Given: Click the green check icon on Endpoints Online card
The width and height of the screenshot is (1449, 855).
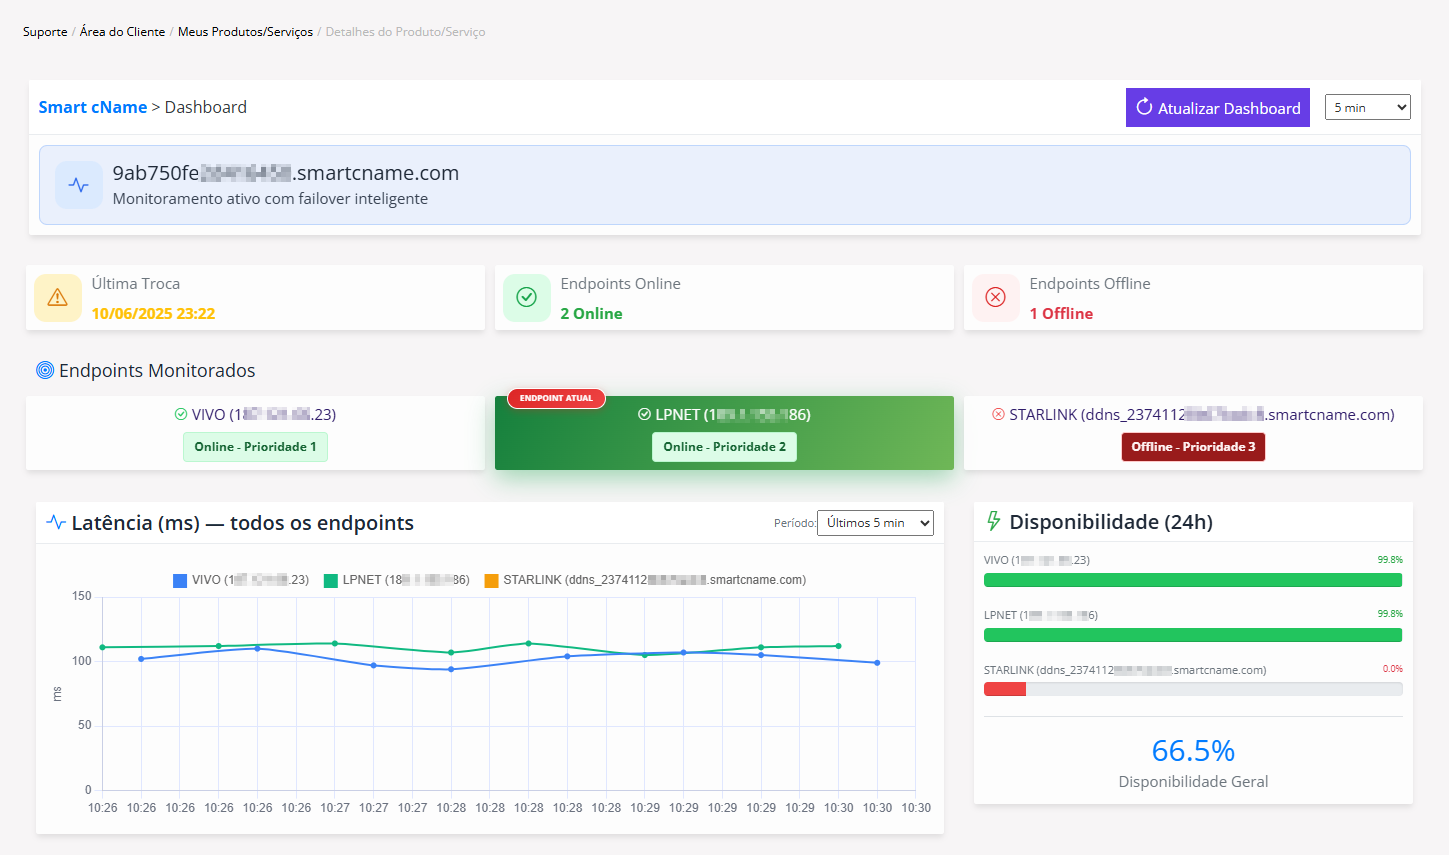Looking at the screenshot, I should tap(526, 297).
